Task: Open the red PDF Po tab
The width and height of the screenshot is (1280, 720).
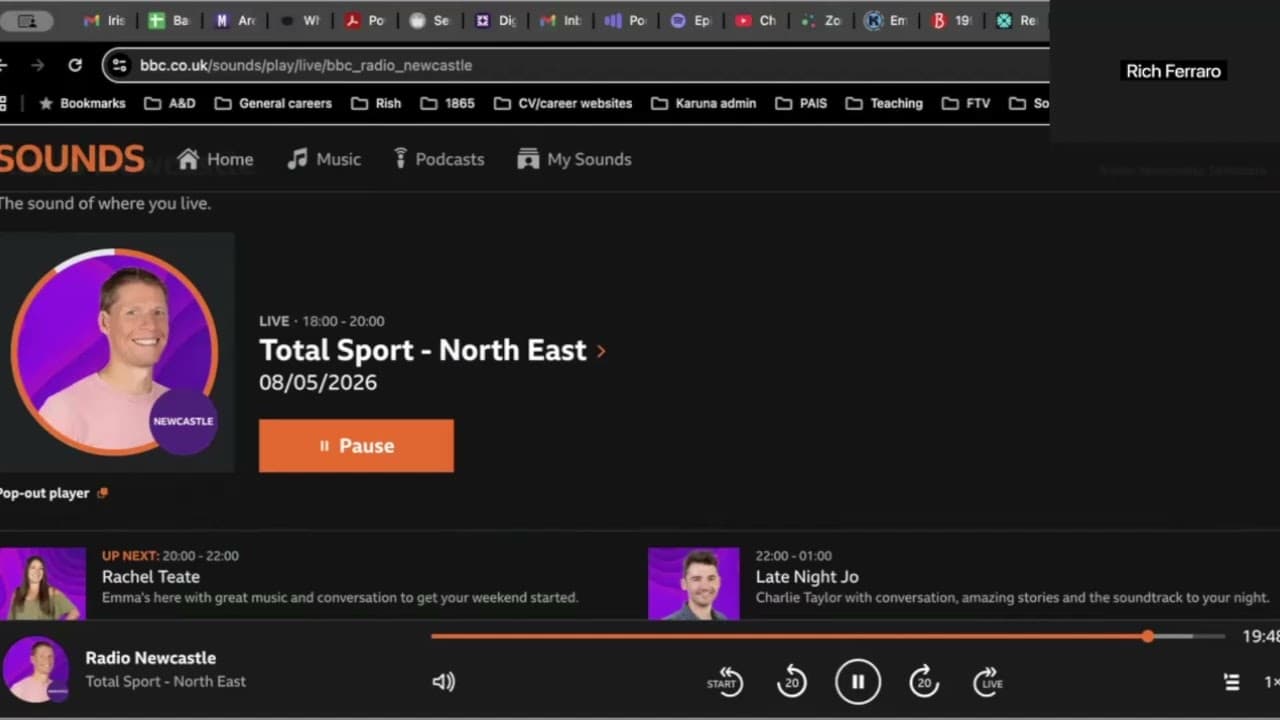Action: point(363,20)
